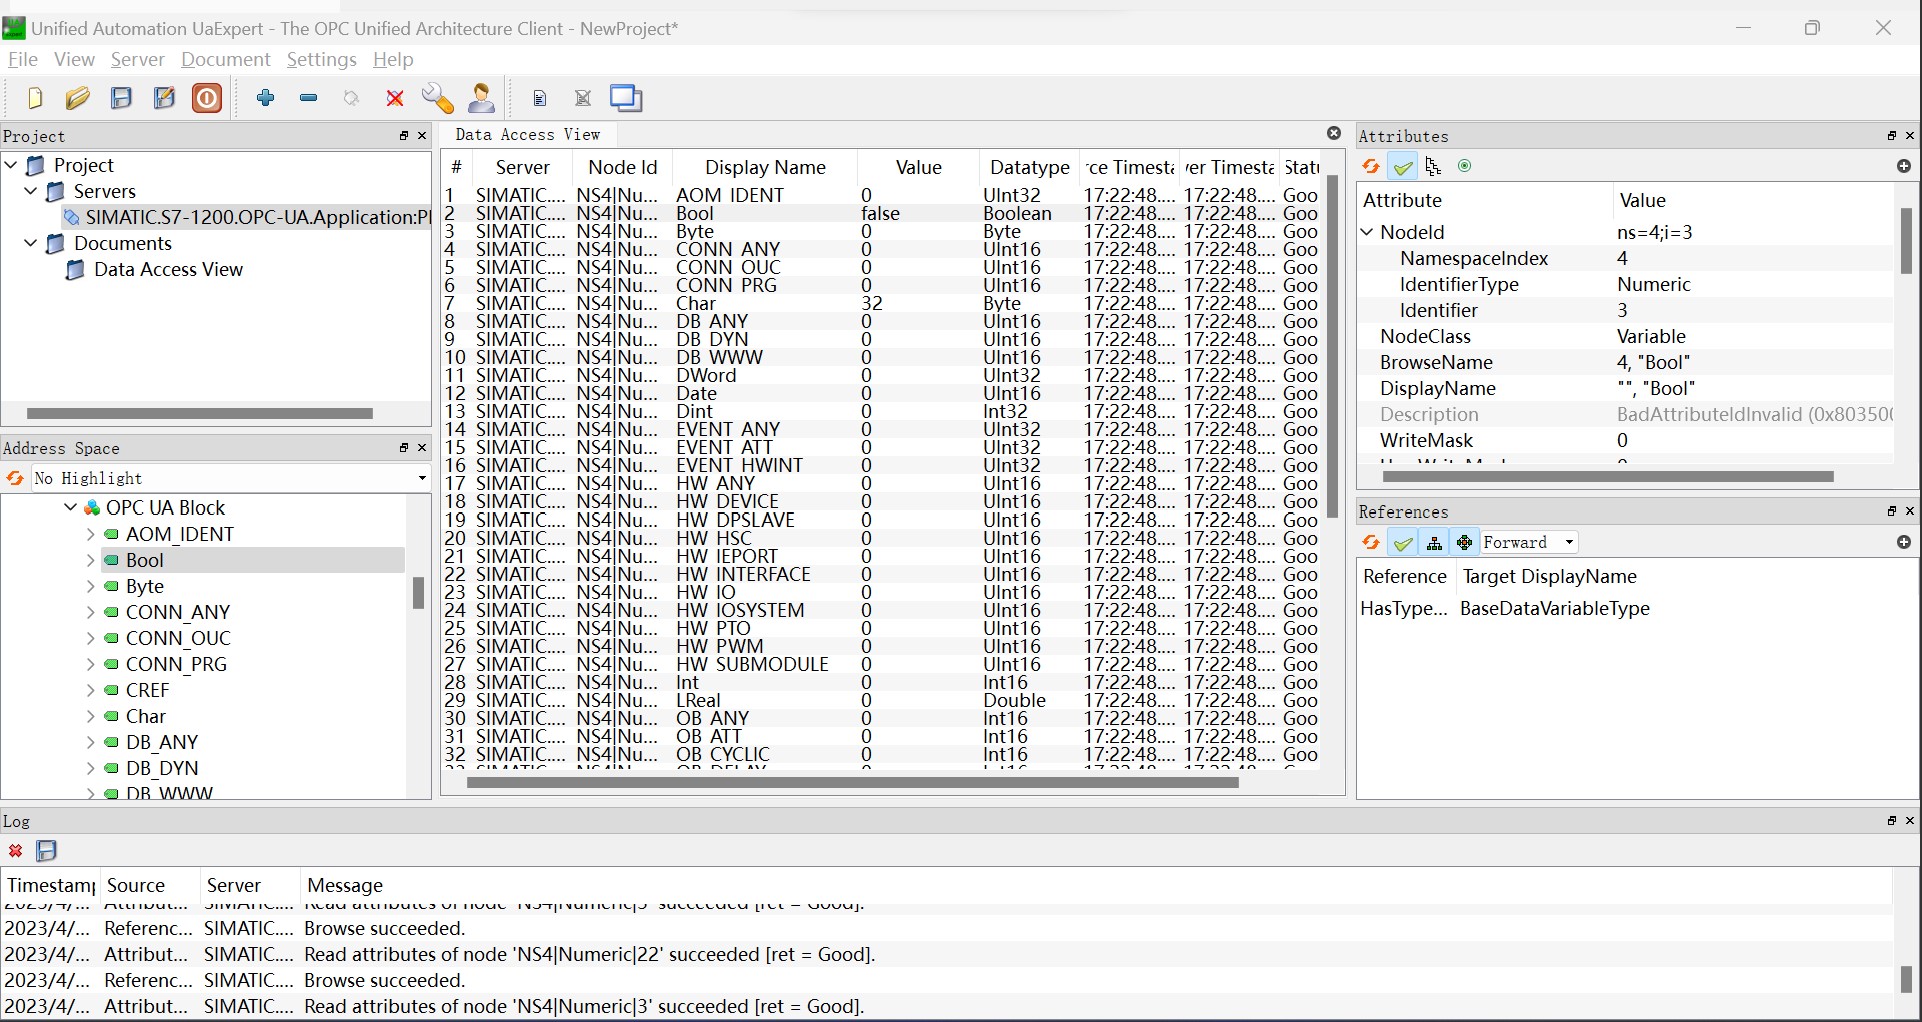
Task: Open the No Highlight dropdown
Action: click(x=230, y=479)
